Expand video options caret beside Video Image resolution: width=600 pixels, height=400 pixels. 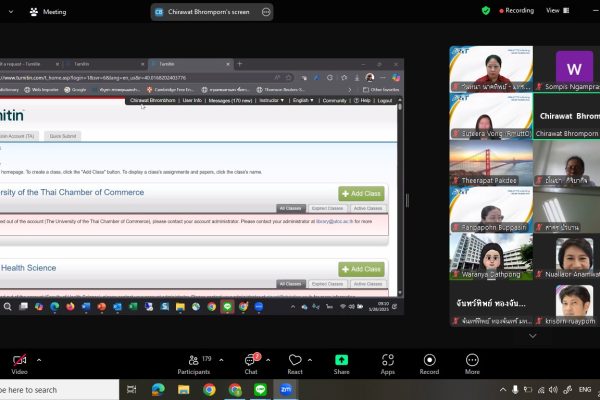(x=39, y=360)
